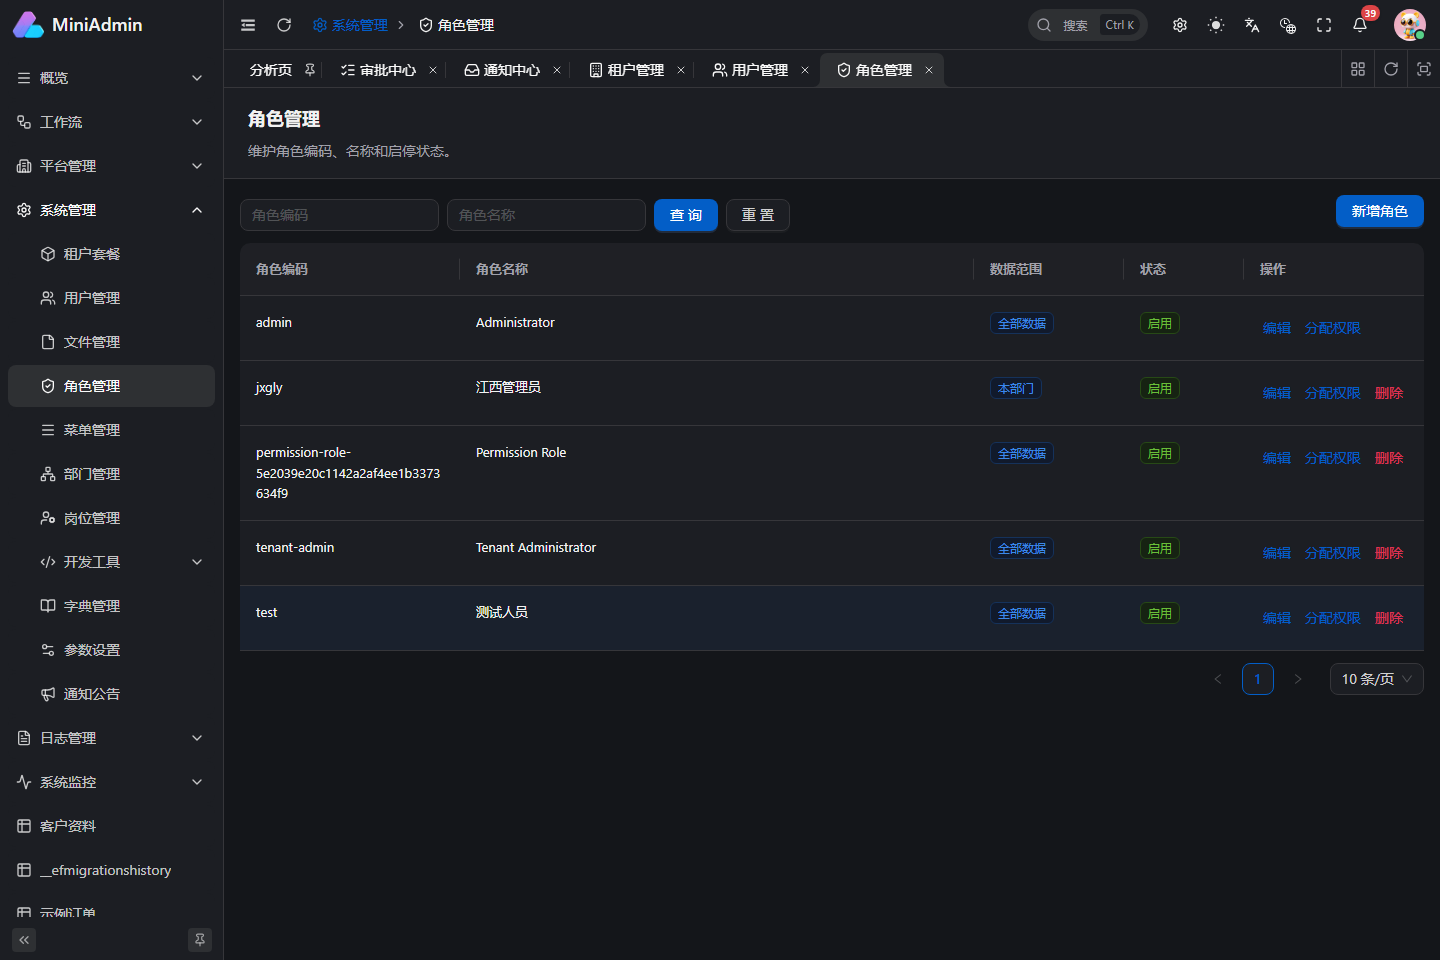Click the refresh icon beside hamburger menu
Image resolution: width=1440 pixels, height=960 pixels.
pyautogui.click(x=284, y=25)
